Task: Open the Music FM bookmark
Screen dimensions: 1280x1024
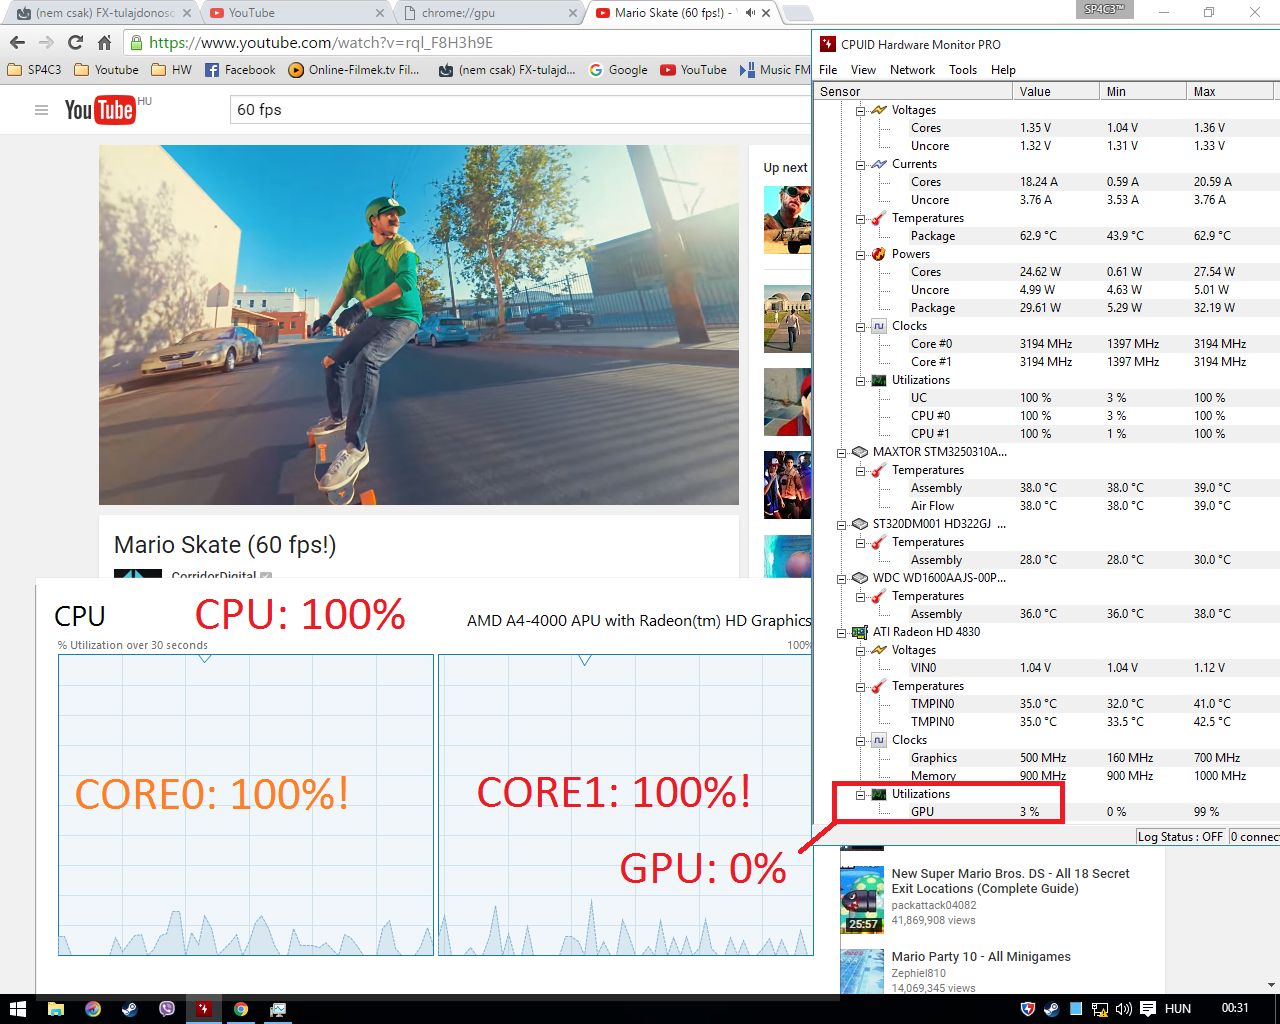Action: click(x=775, y=70)
